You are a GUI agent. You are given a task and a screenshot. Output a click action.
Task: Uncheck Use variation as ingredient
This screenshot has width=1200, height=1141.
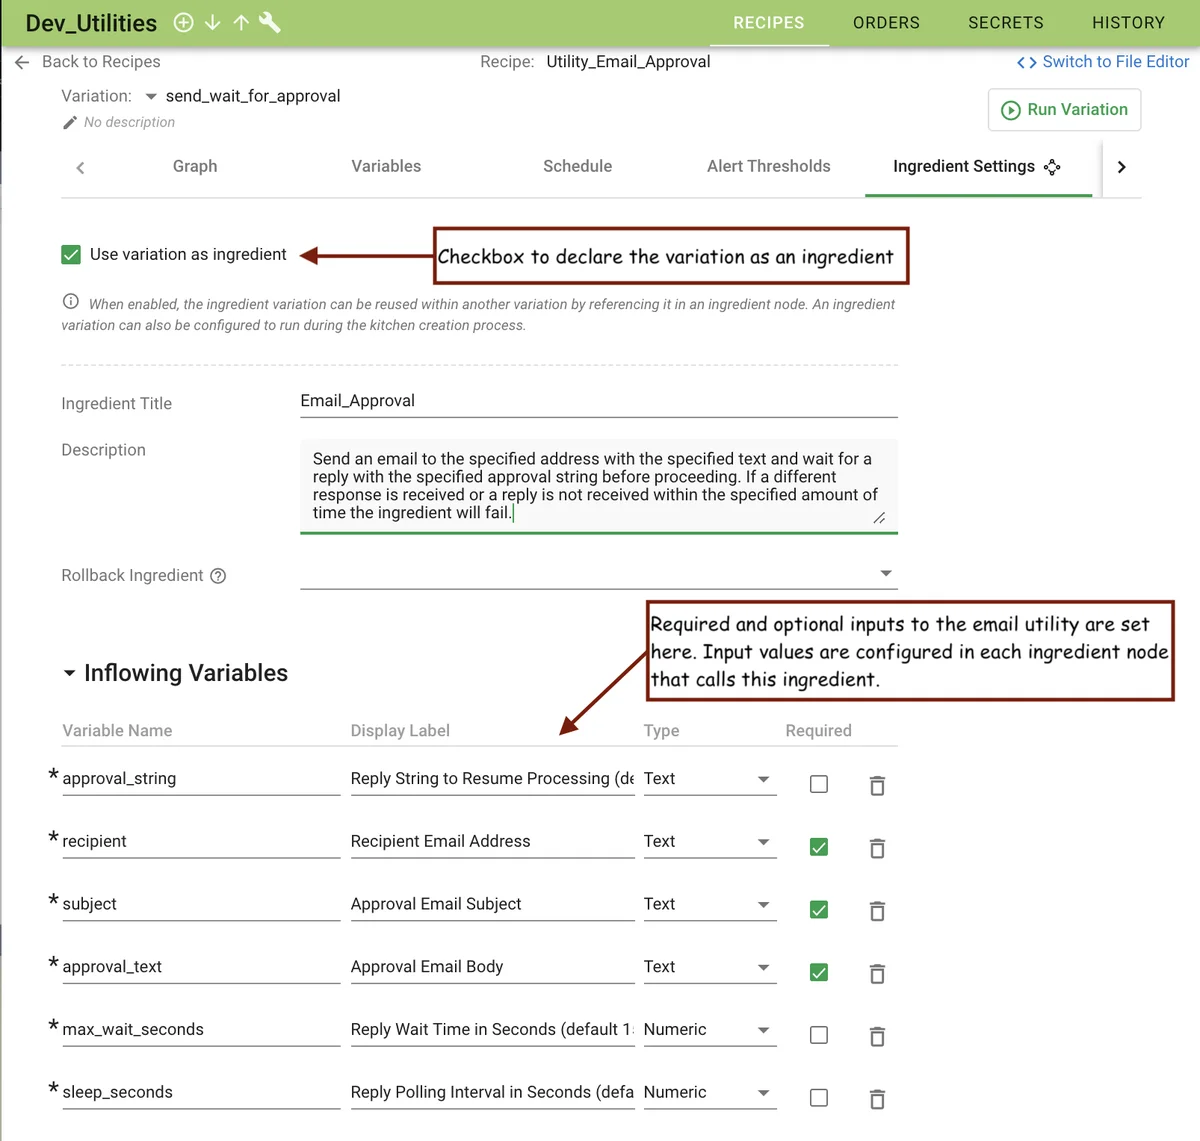tap(71, 255)
